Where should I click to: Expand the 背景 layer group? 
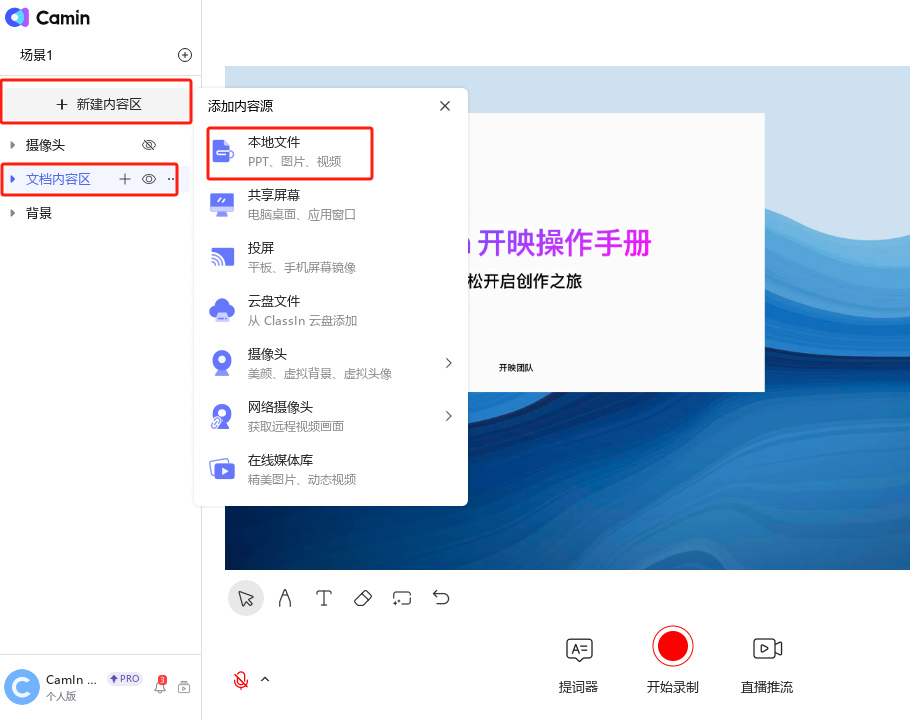(x=12, y=212)
